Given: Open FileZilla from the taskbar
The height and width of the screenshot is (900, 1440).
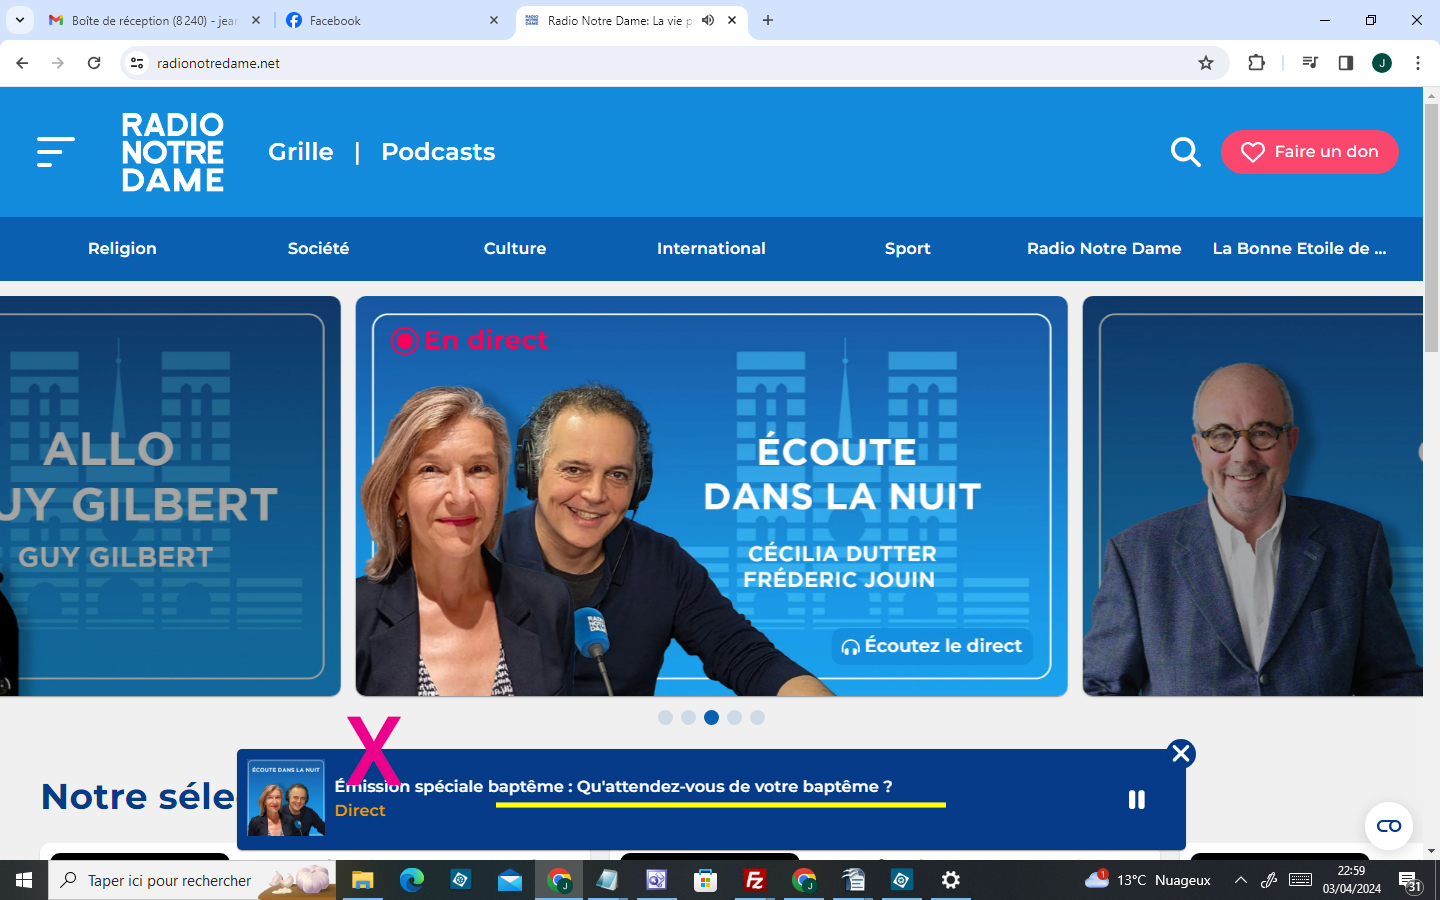Looking at the screenshot, I should tap(754, 880).
